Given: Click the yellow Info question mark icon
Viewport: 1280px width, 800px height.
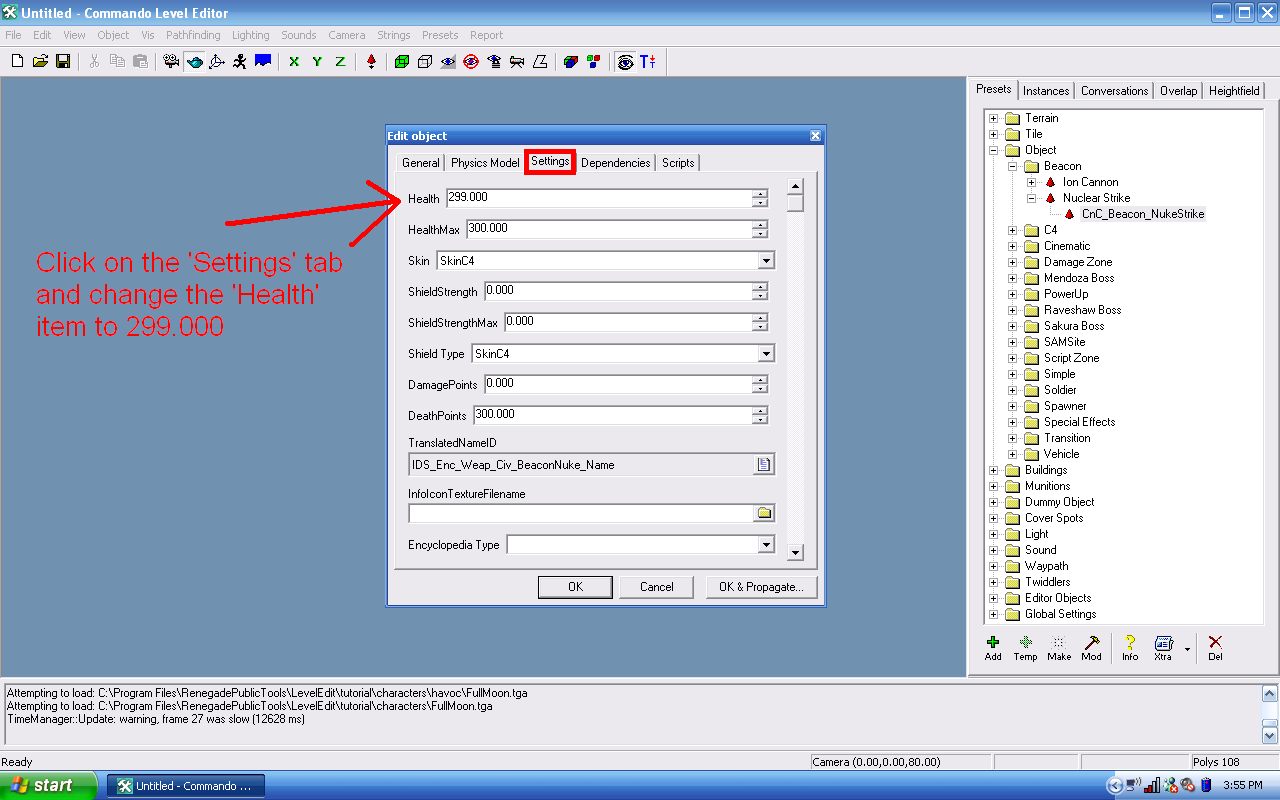Looking at the screenshot, I should click(1130, 646).
